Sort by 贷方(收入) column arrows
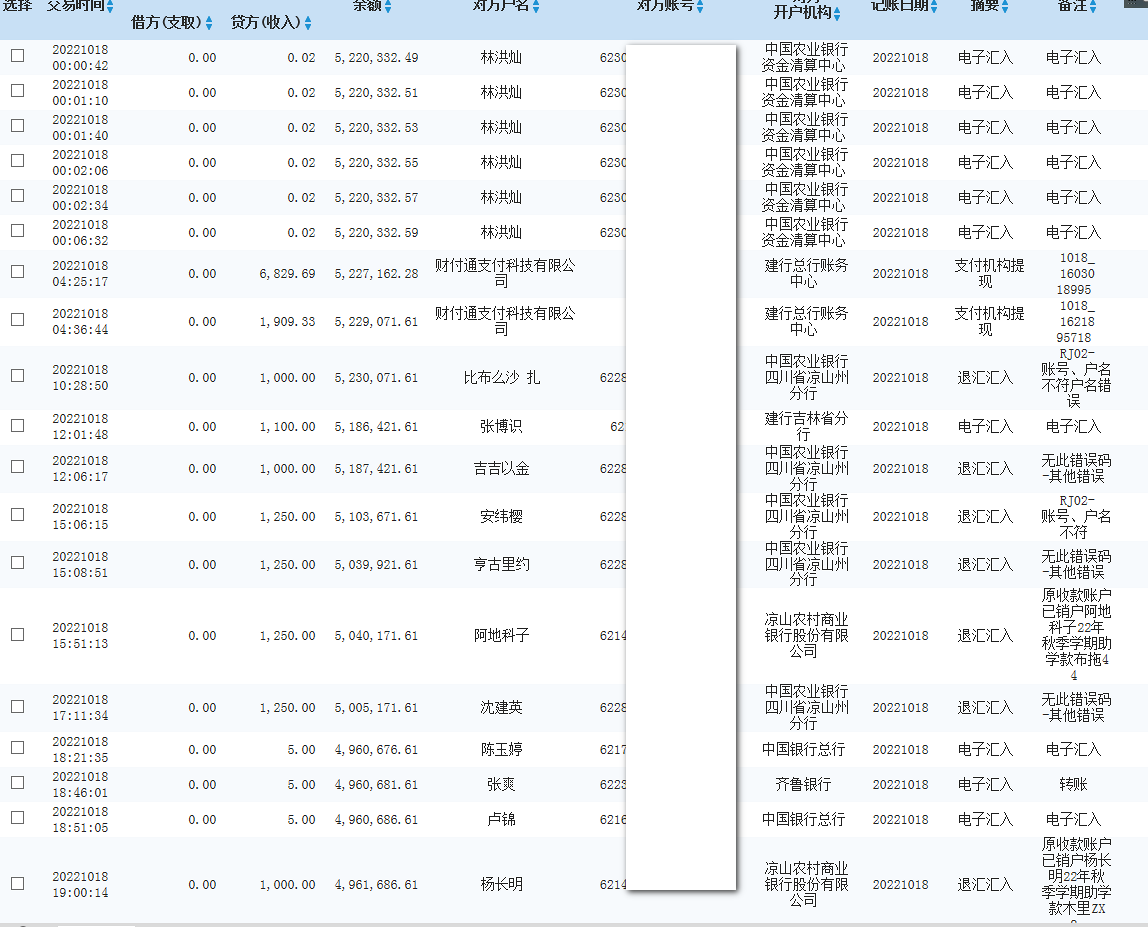The height and width of the screenshot is (927, 1148). coord(308,23)
